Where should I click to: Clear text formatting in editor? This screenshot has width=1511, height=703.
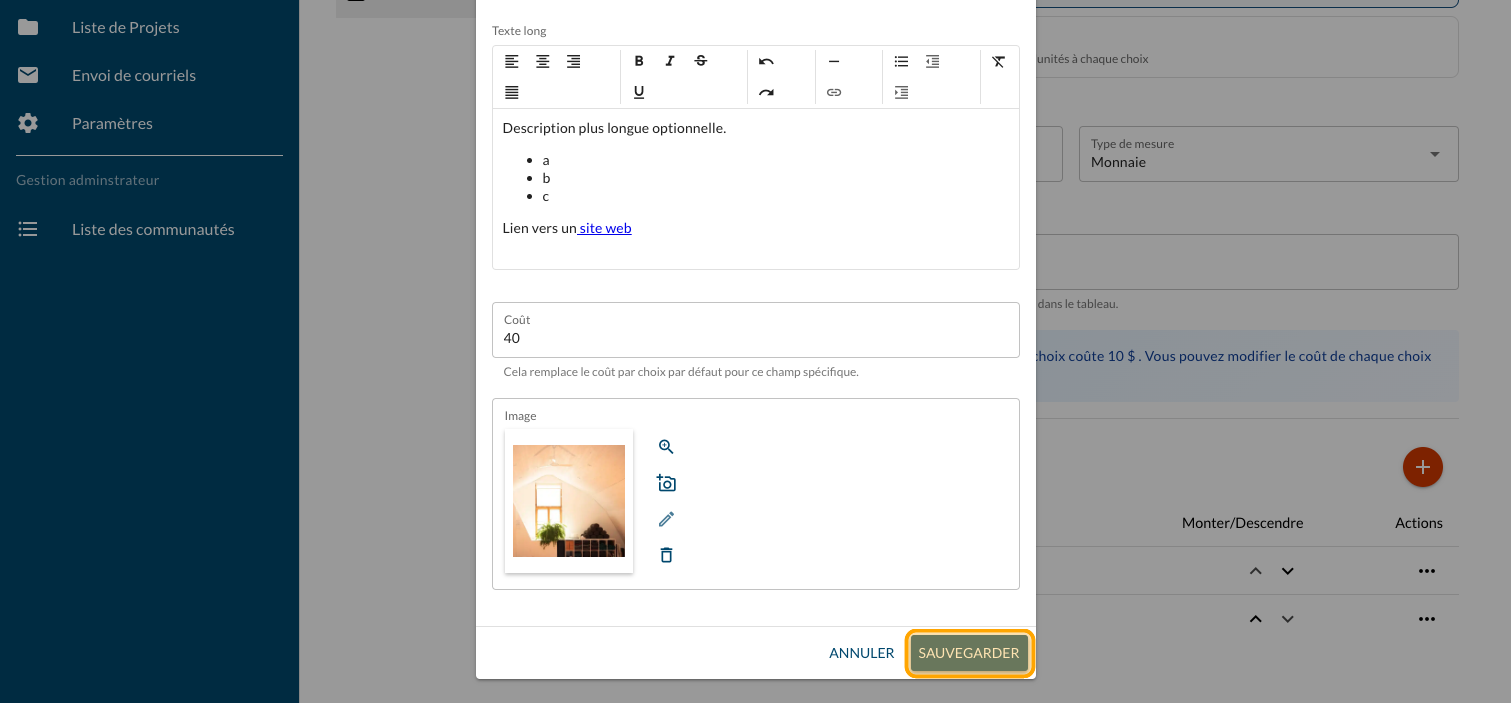(998, 61)
